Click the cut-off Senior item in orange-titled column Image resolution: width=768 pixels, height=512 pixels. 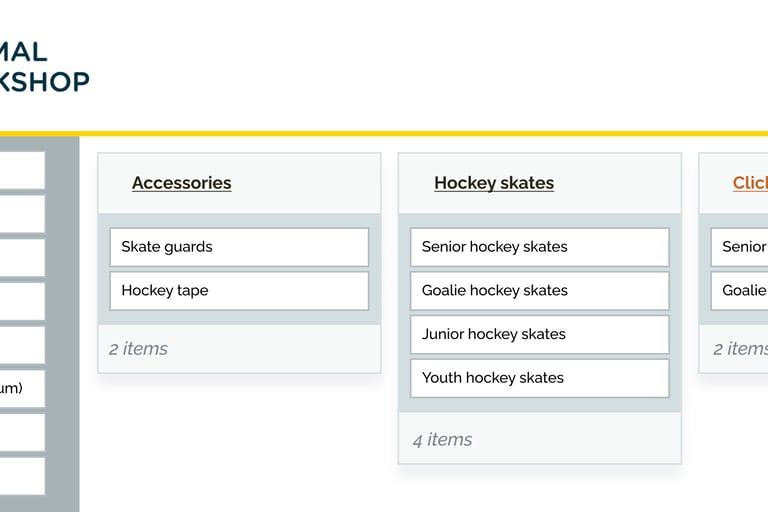coord(740,247)
